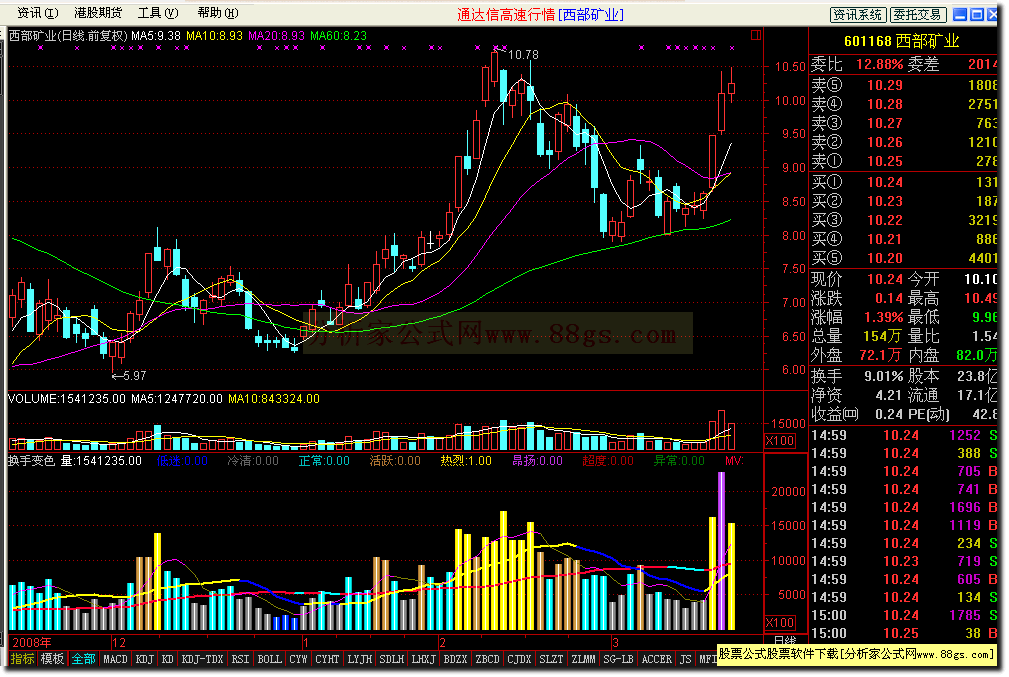Open the 港股期货 menu

tap(98, 13)
